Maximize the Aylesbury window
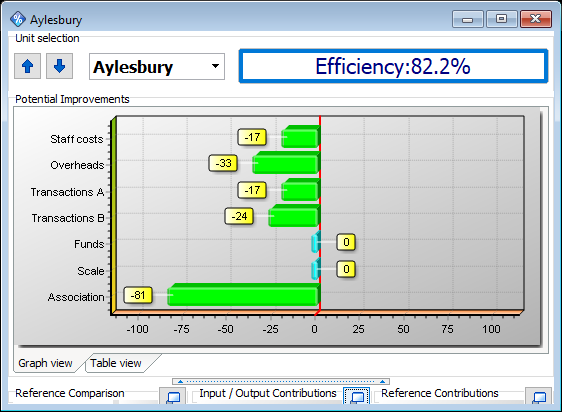The height and width of the screenshot is (412, 562). click(x=501, y=19)
